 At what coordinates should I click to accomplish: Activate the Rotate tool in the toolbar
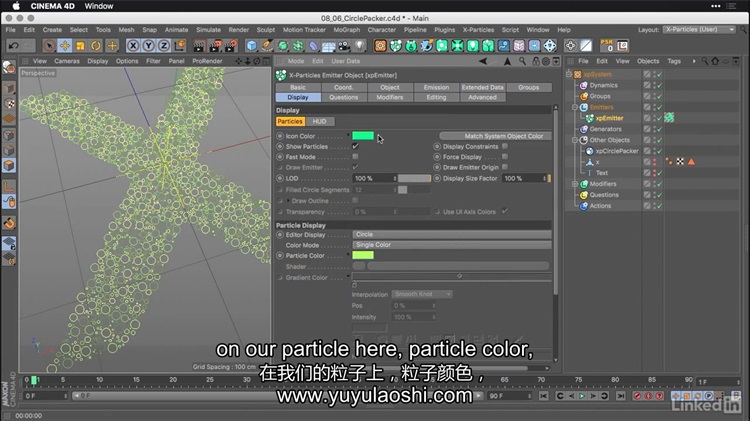96,46
